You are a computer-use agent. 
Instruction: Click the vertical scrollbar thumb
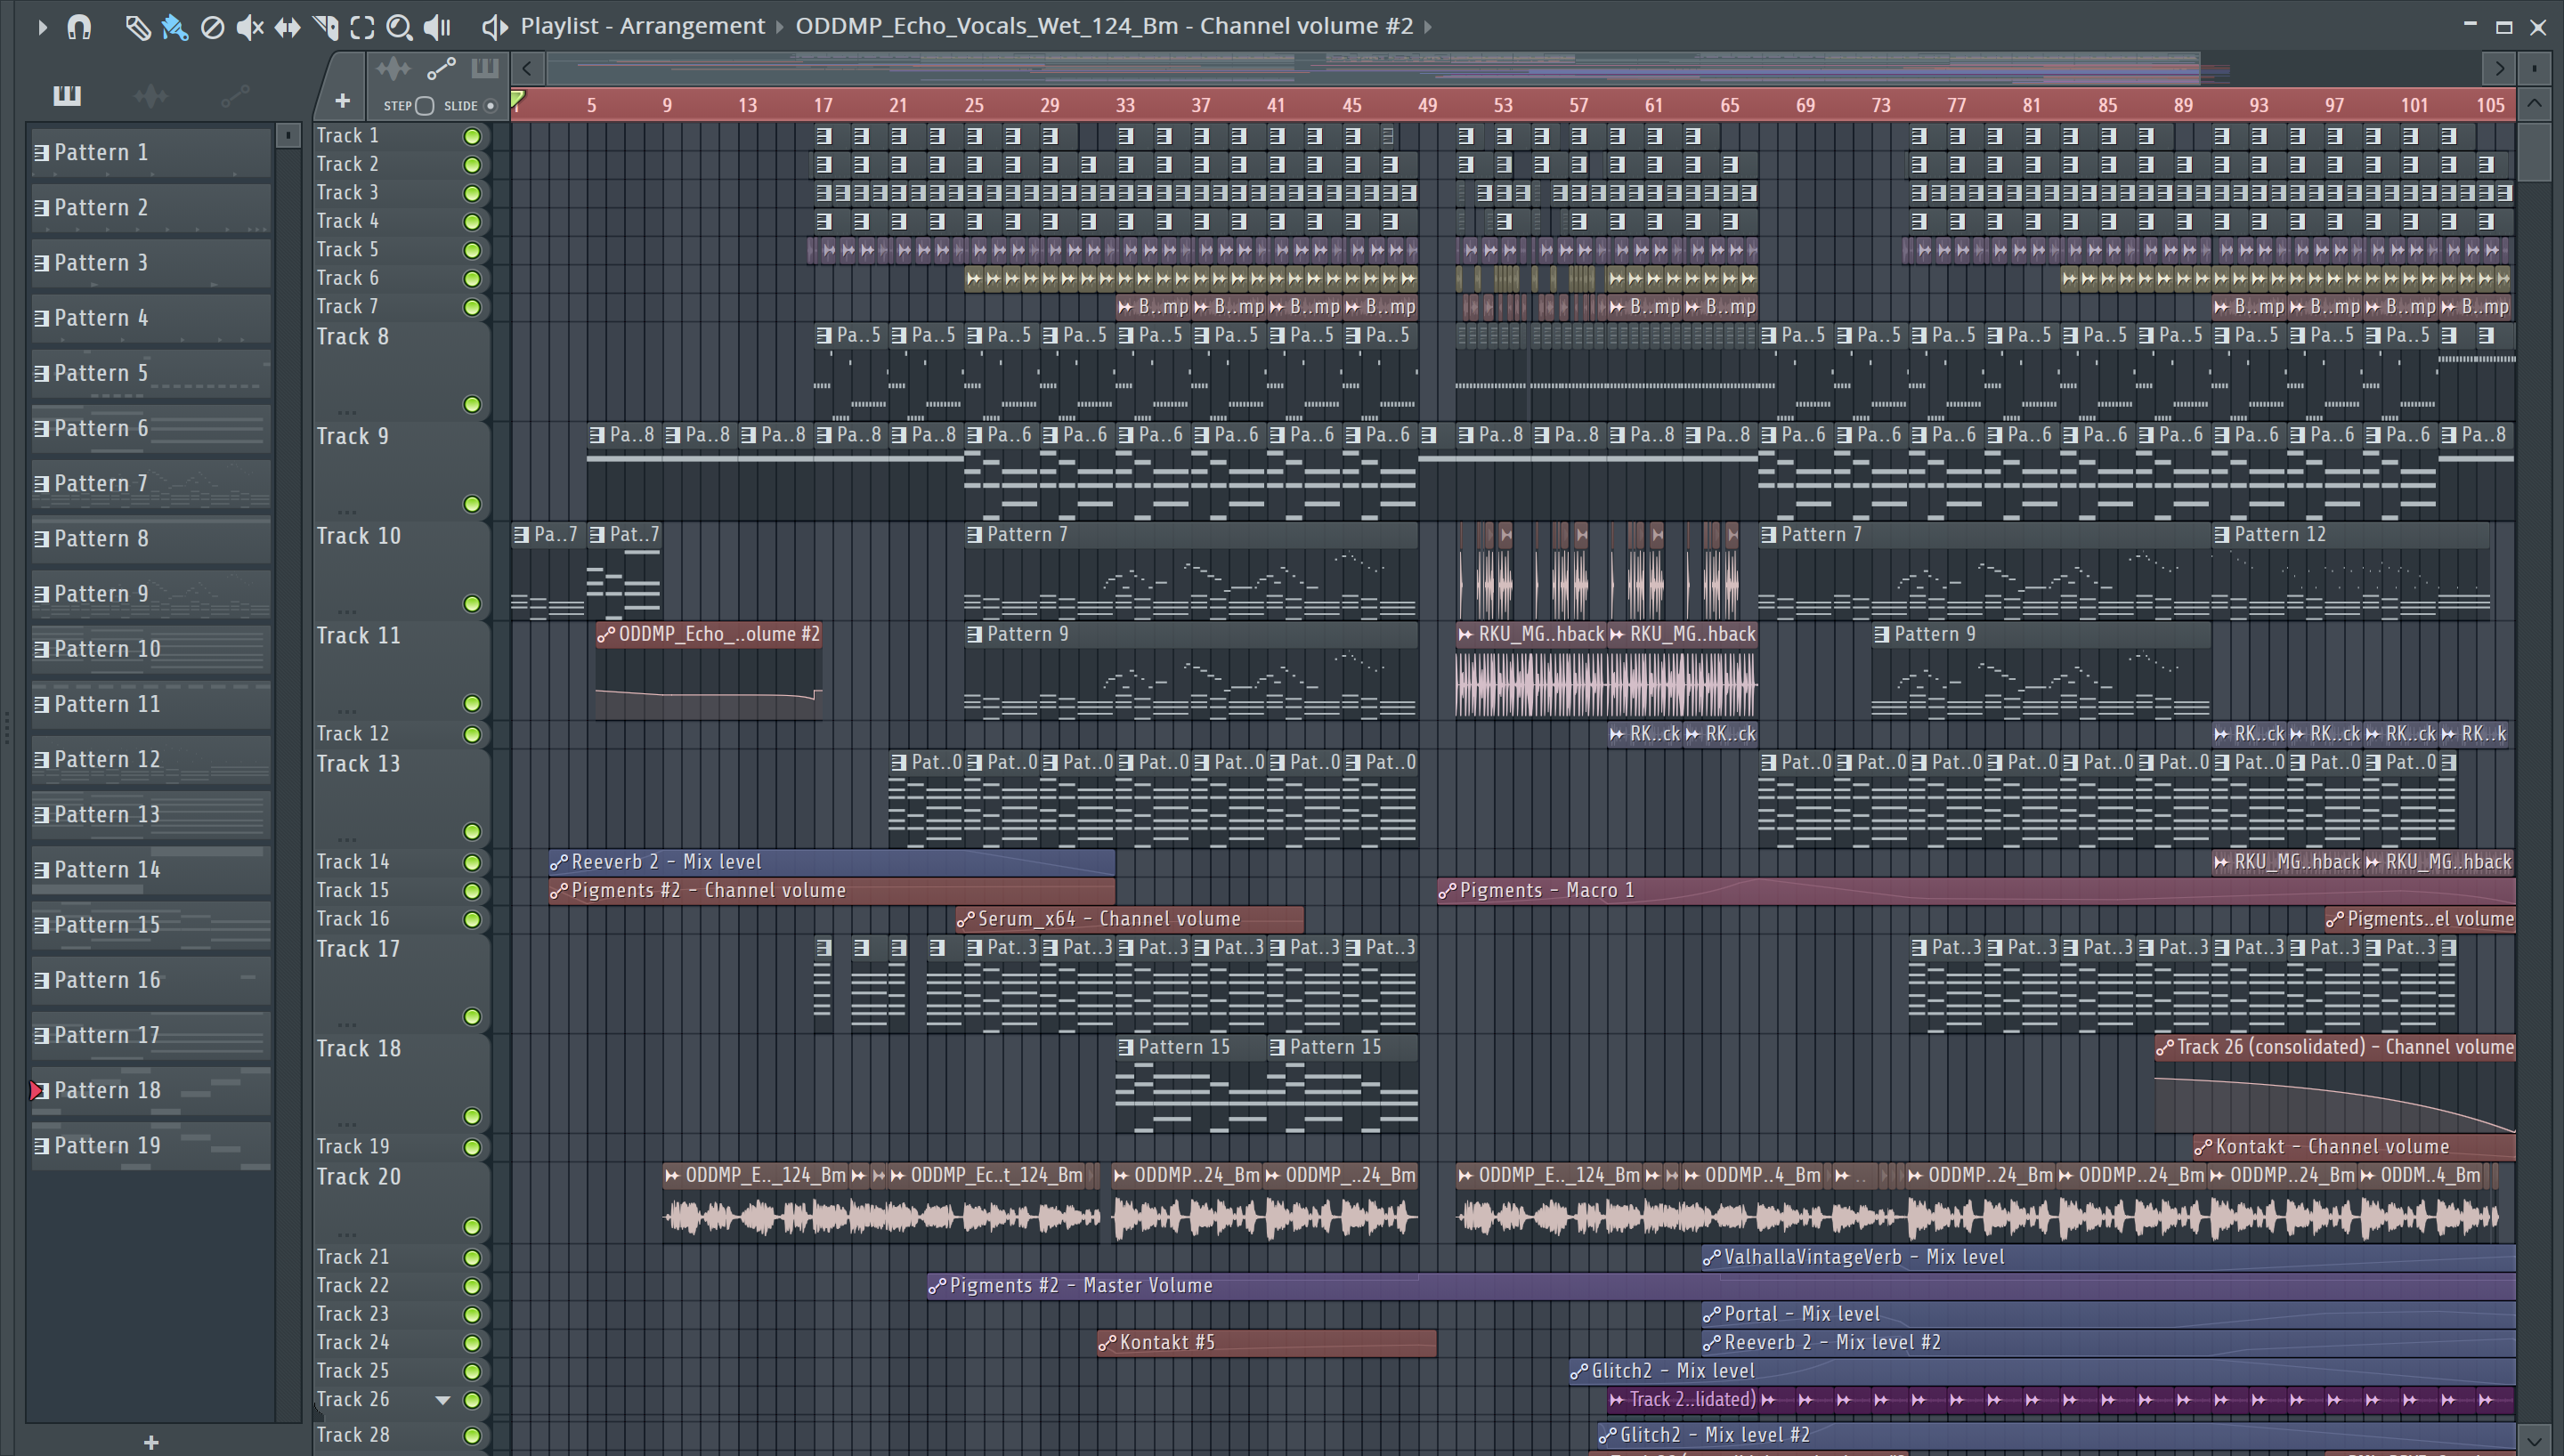click(x=2534, y=150)
